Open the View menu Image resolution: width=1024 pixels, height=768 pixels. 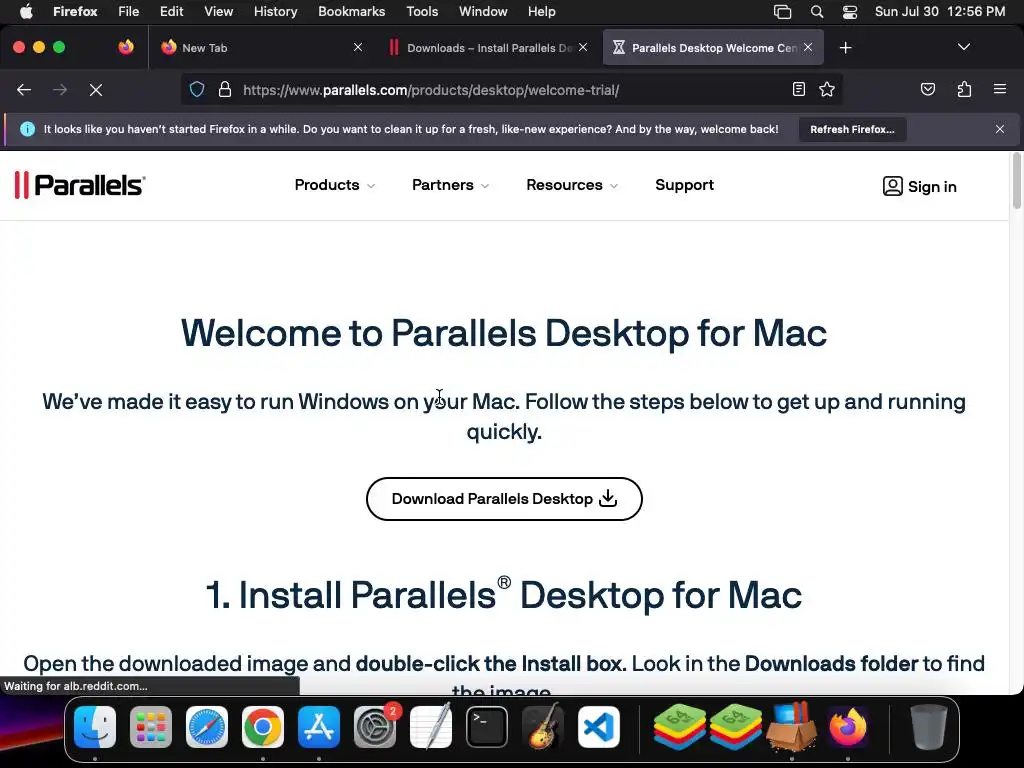219,12
